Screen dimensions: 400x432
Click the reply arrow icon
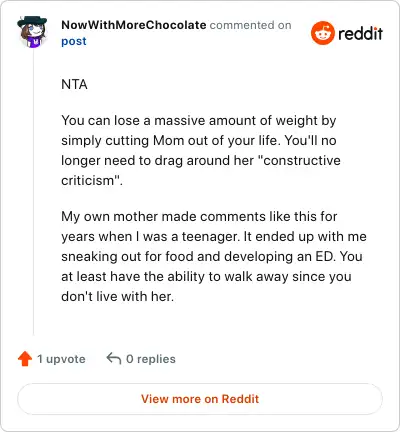114,359
